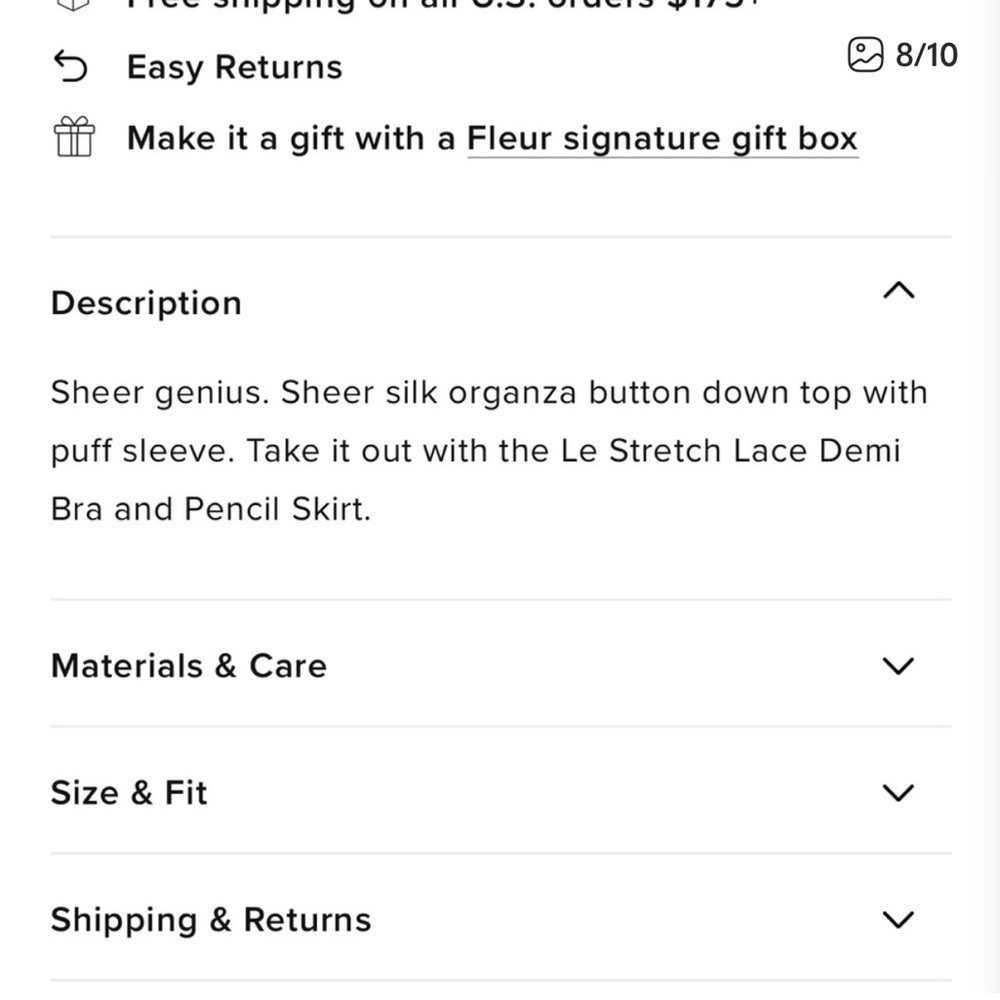Collapse the Description section chevron
This screenshot has width=1000, height=1000.
pos(899,290)
